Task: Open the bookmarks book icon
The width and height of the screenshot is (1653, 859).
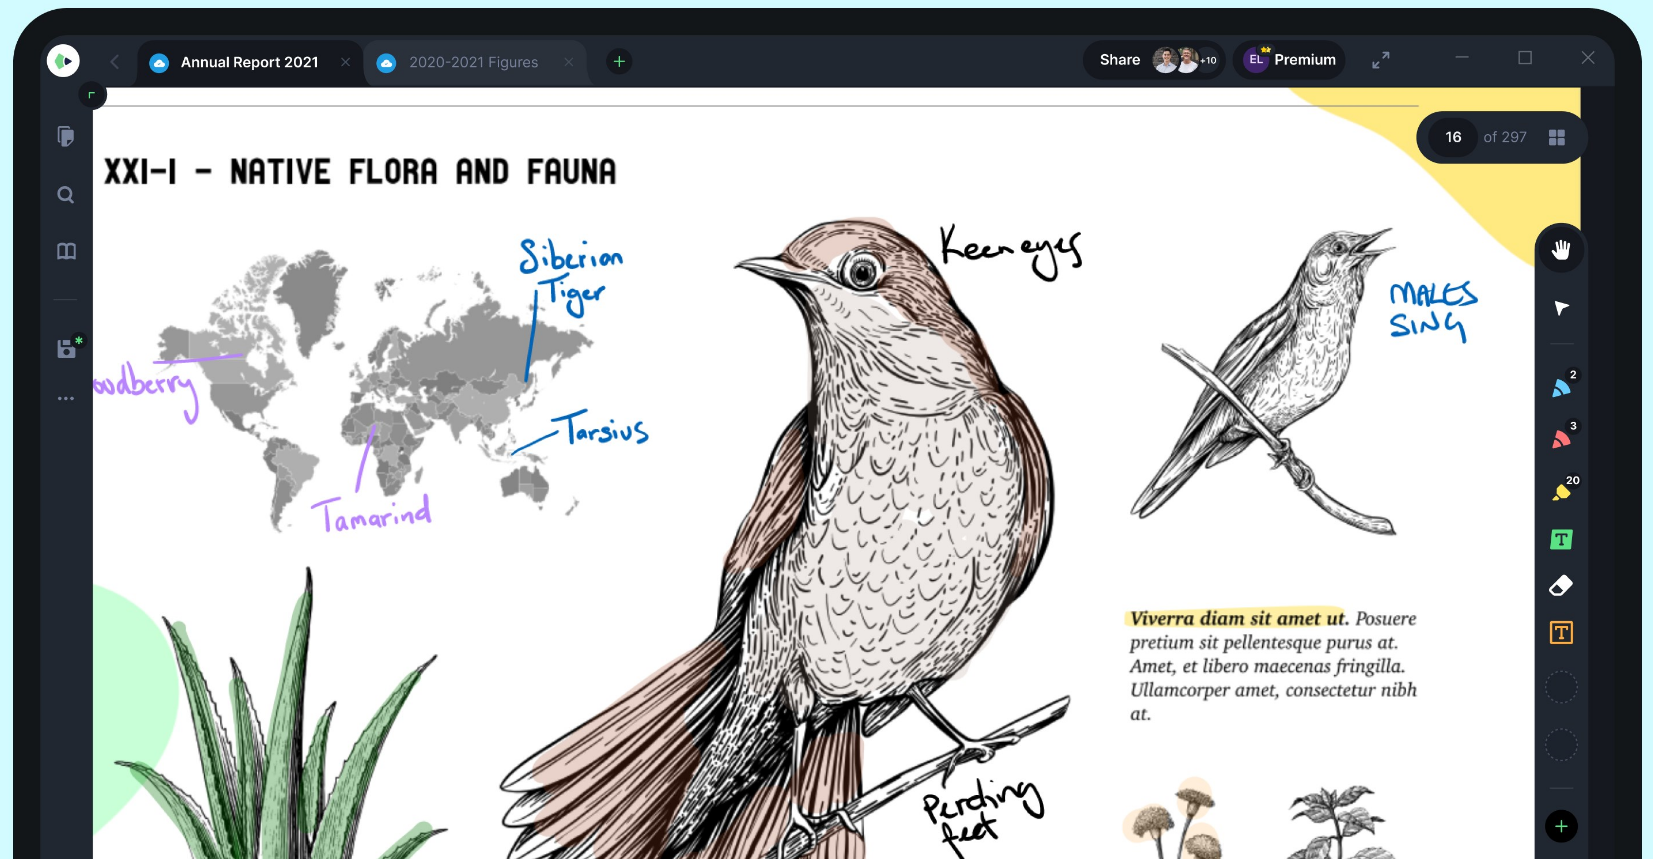Action: [66, 251]
